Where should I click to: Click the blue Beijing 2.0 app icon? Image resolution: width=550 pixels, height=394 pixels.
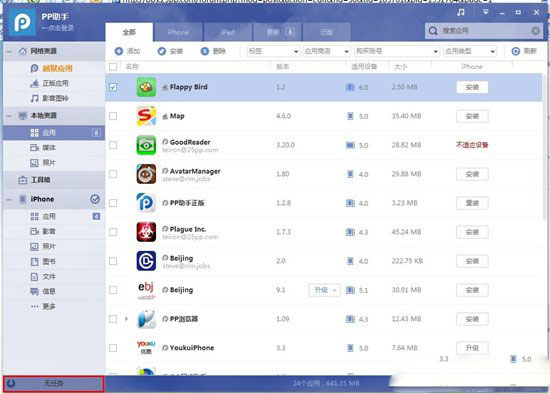click(x=146, y=261)
